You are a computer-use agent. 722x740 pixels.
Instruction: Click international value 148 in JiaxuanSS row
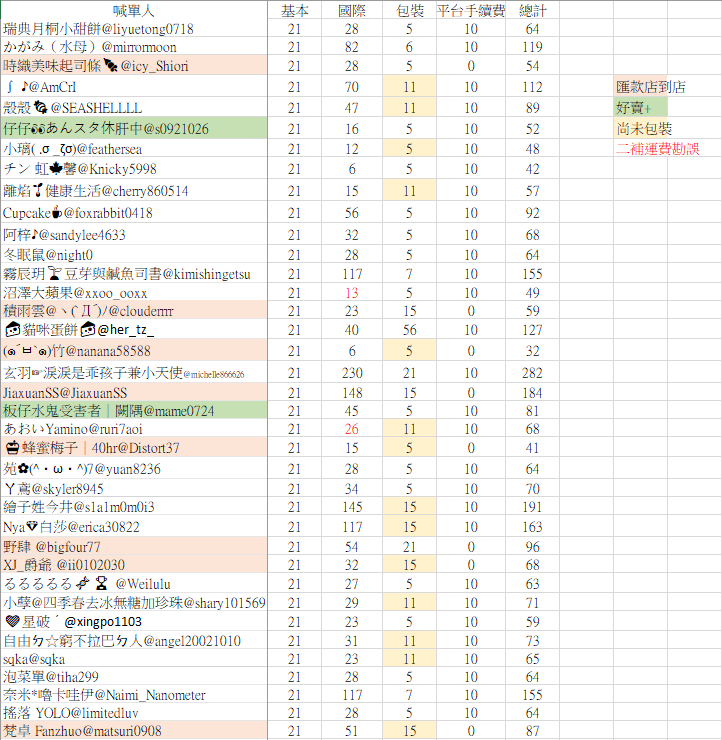[x=352, y=393]
